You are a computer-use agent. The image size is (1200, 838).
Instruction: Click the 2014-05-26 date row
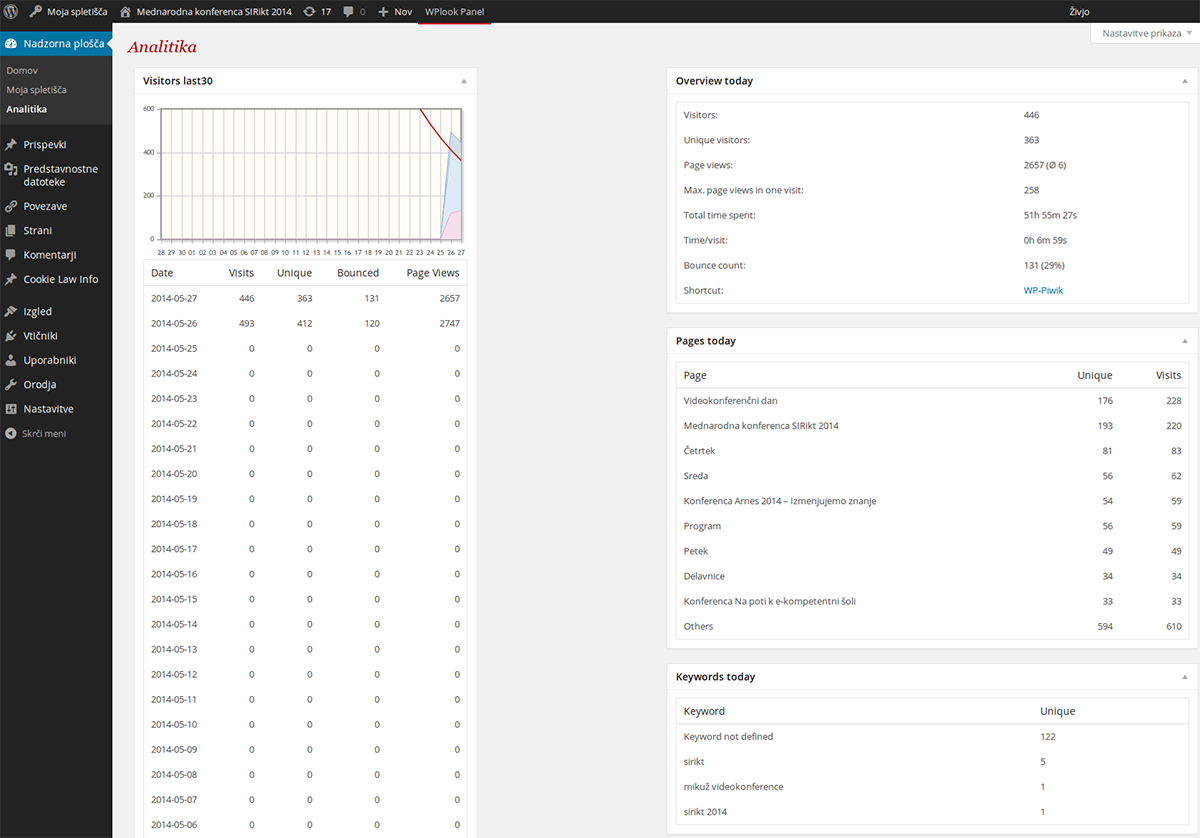tap(305, 323)
